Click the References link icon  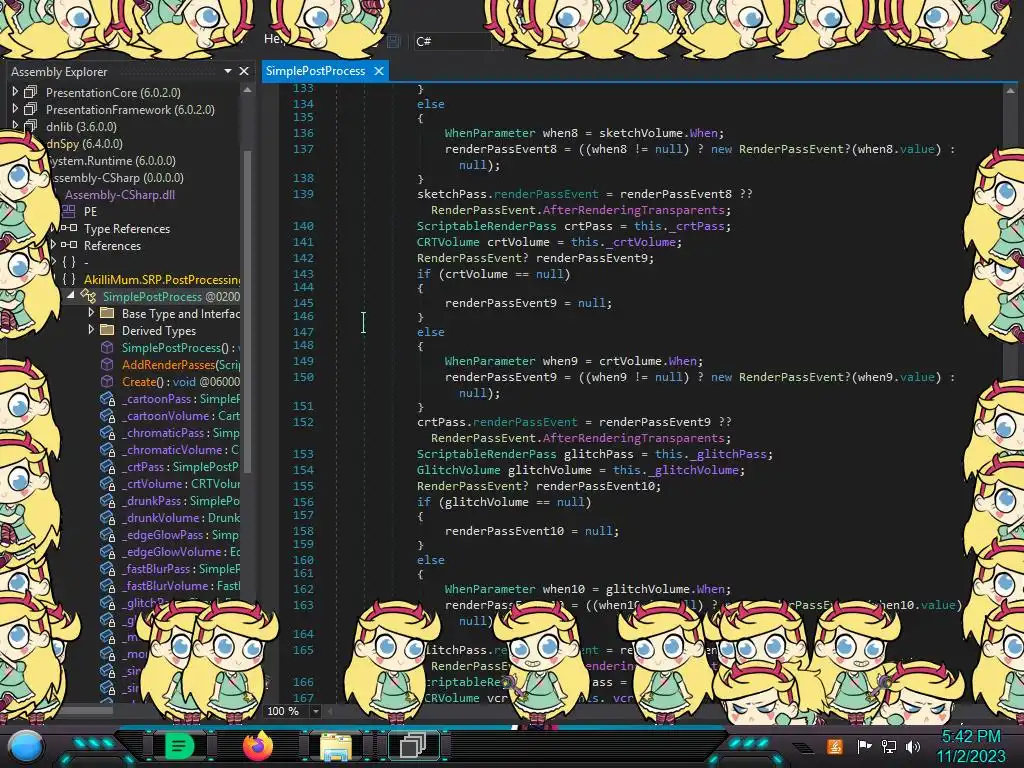pyautogui.click(x=69, y=245)
